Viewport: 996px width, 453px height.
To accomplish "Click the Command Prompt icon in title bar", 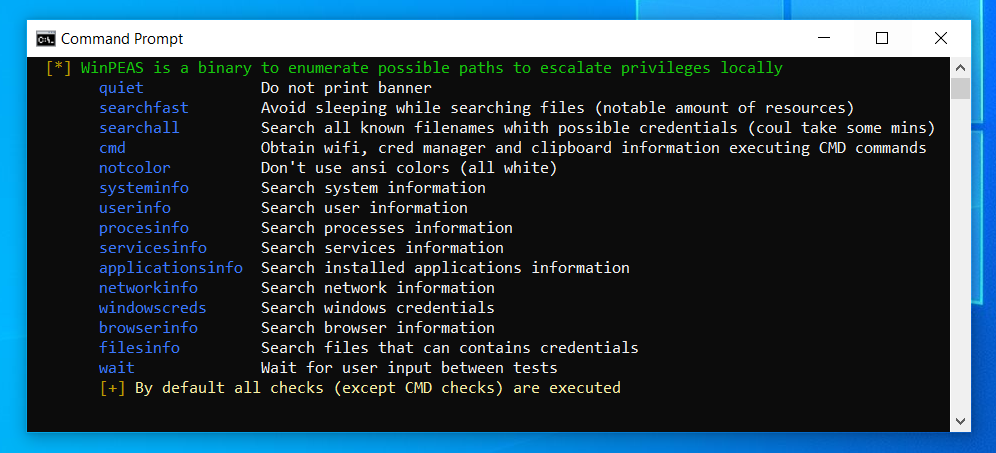I will click(x=45, y=39).
